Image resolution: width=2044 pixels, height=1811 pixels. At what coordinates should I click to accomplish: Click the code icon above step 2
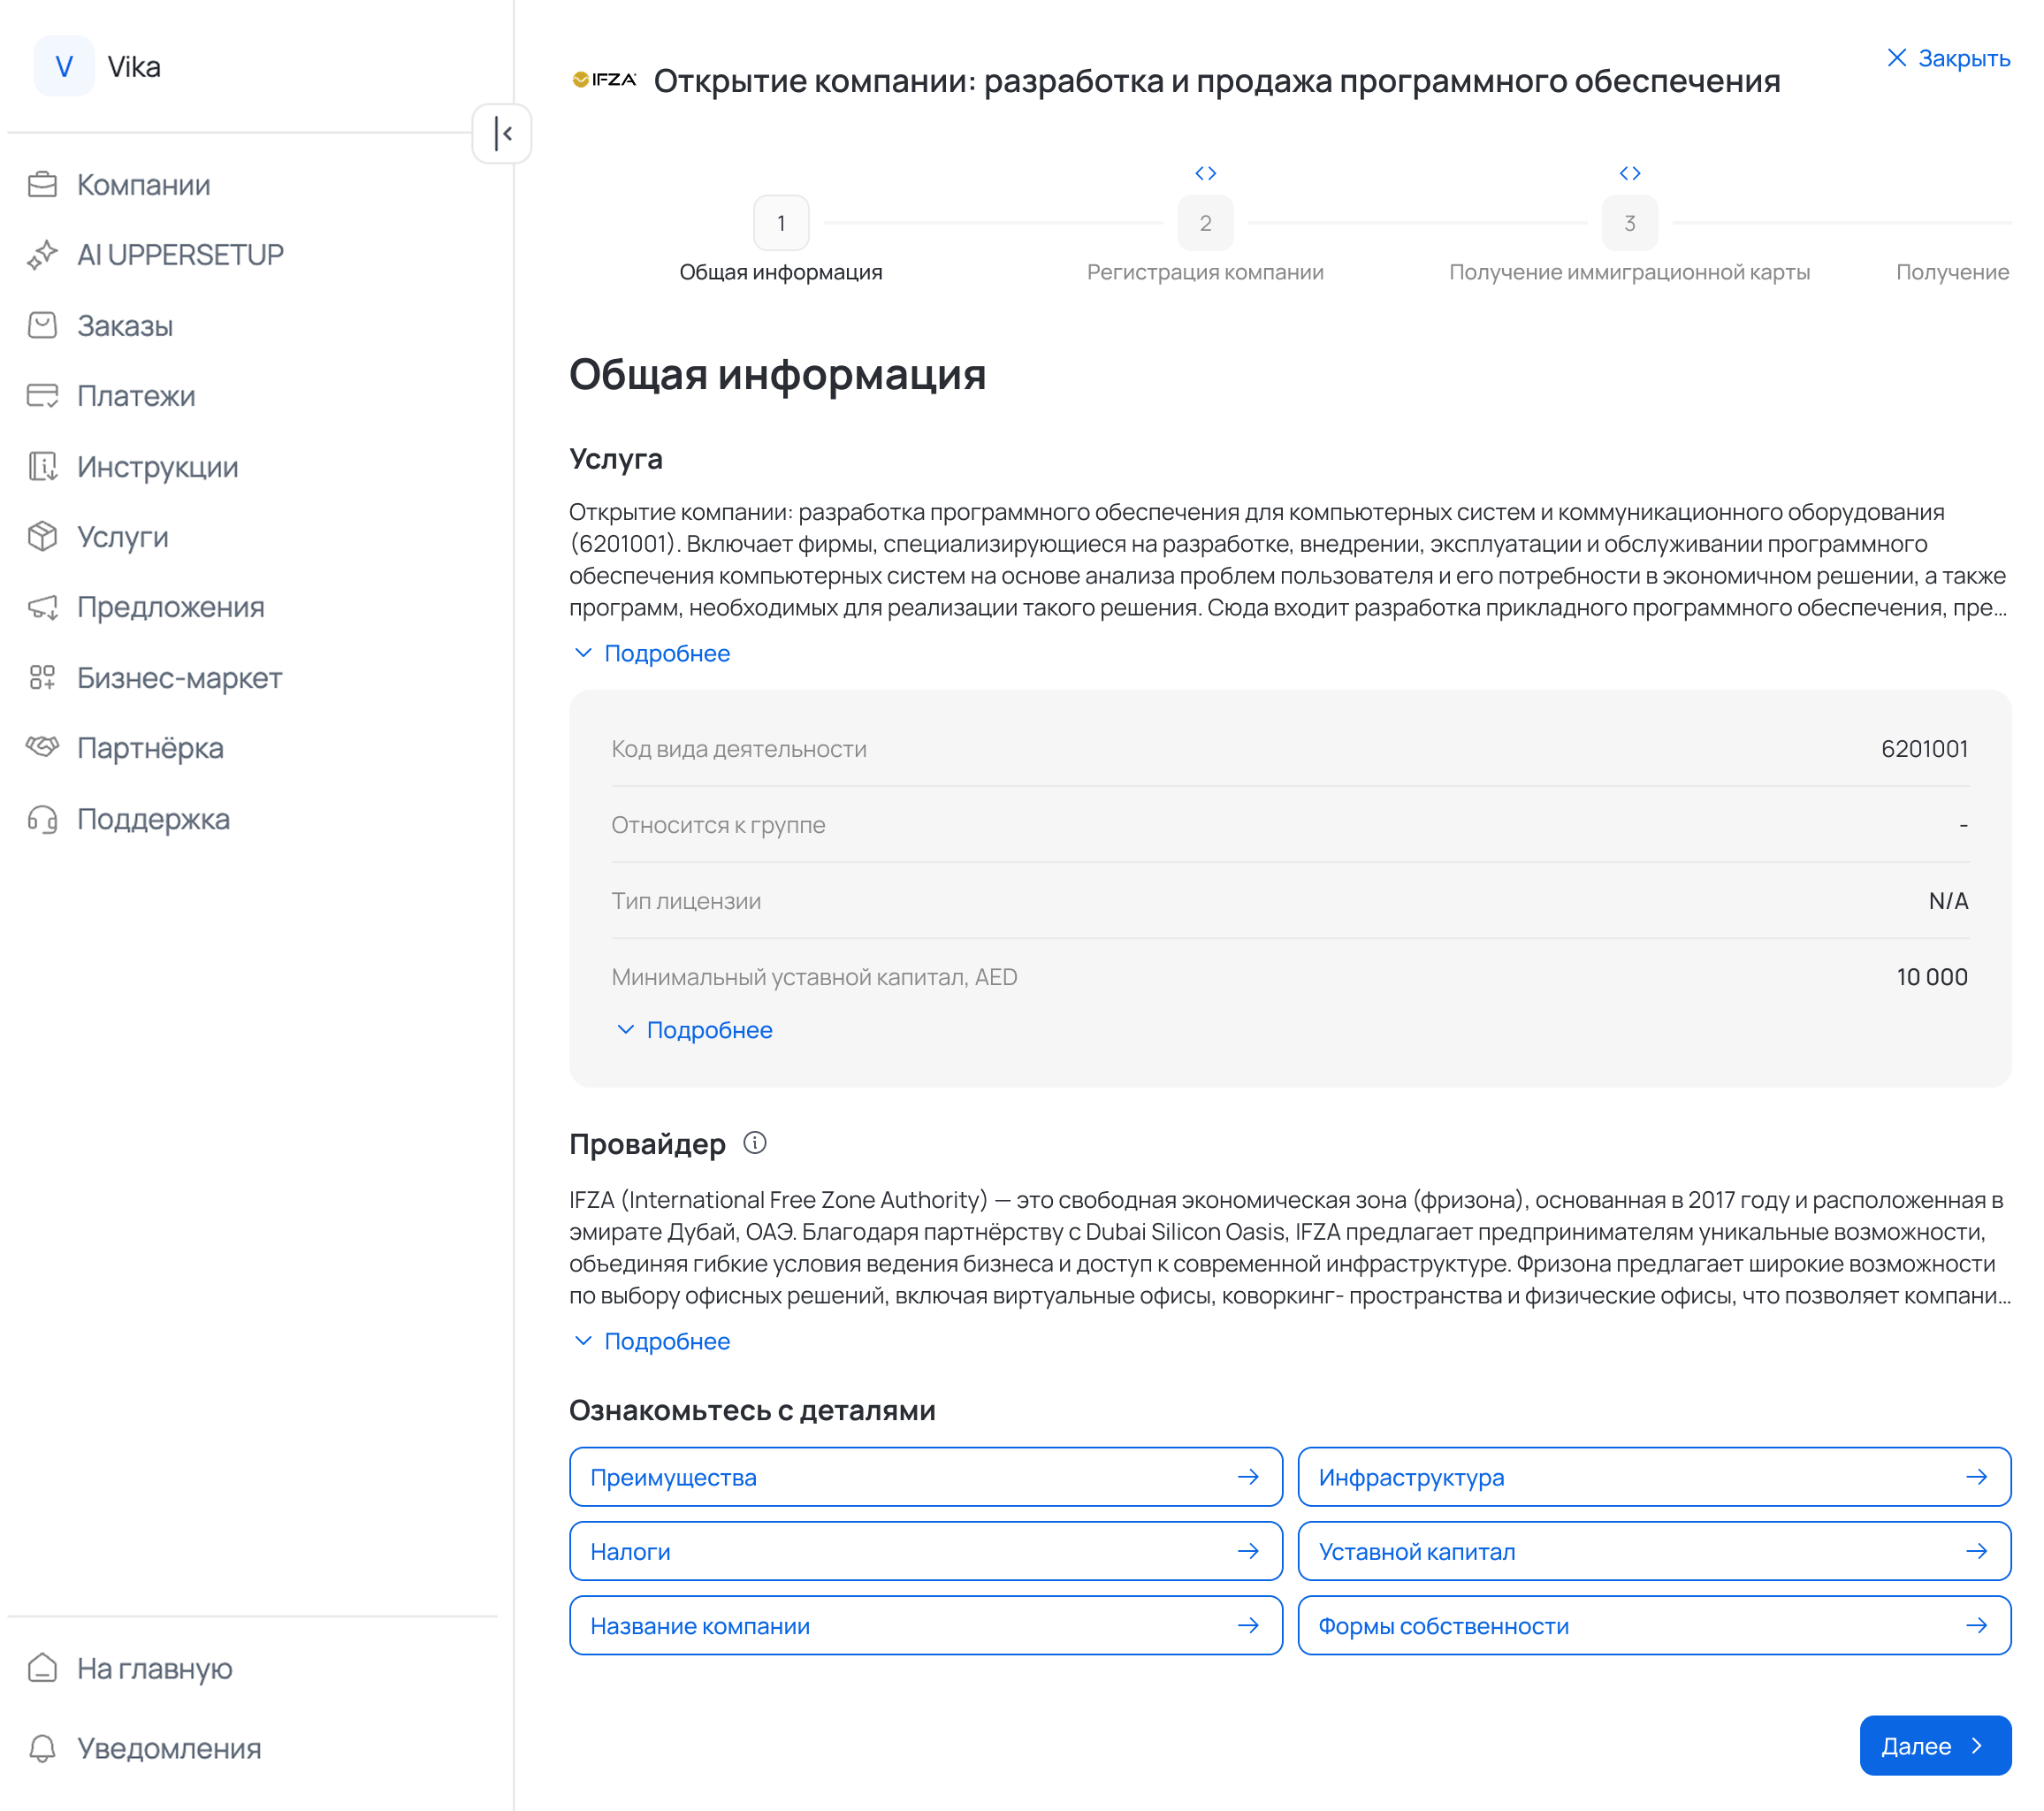pyautogui.click(x=1205, y=173)
